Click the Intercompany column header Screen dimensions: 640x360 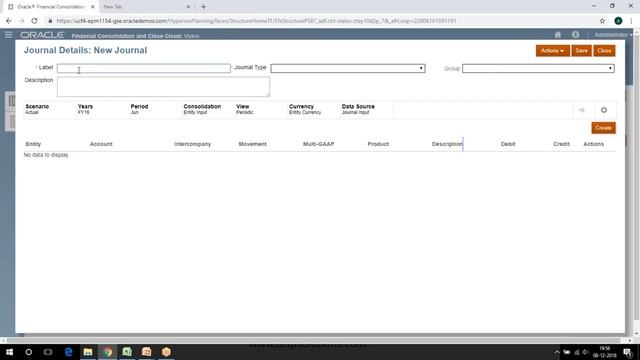click(193, 144)
